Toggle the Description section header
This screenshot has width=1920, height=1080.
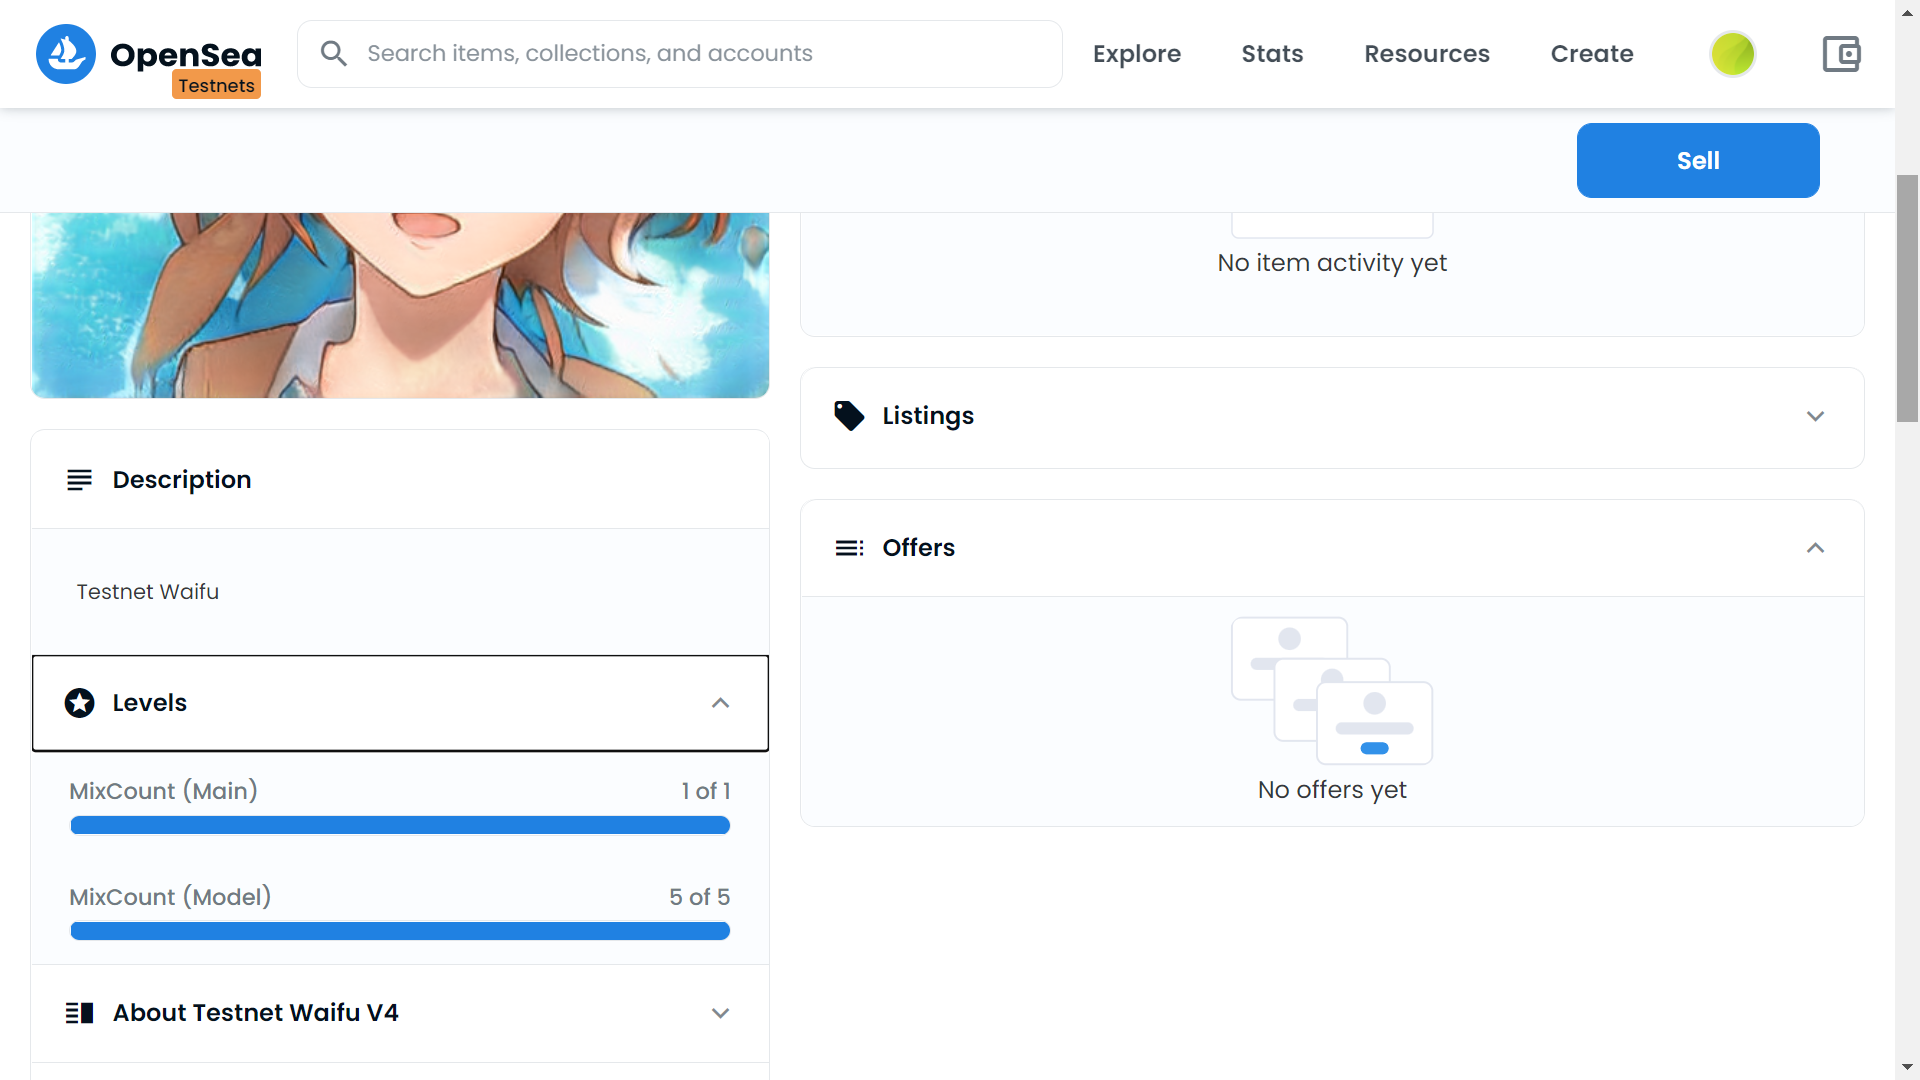tap(400, 480)
